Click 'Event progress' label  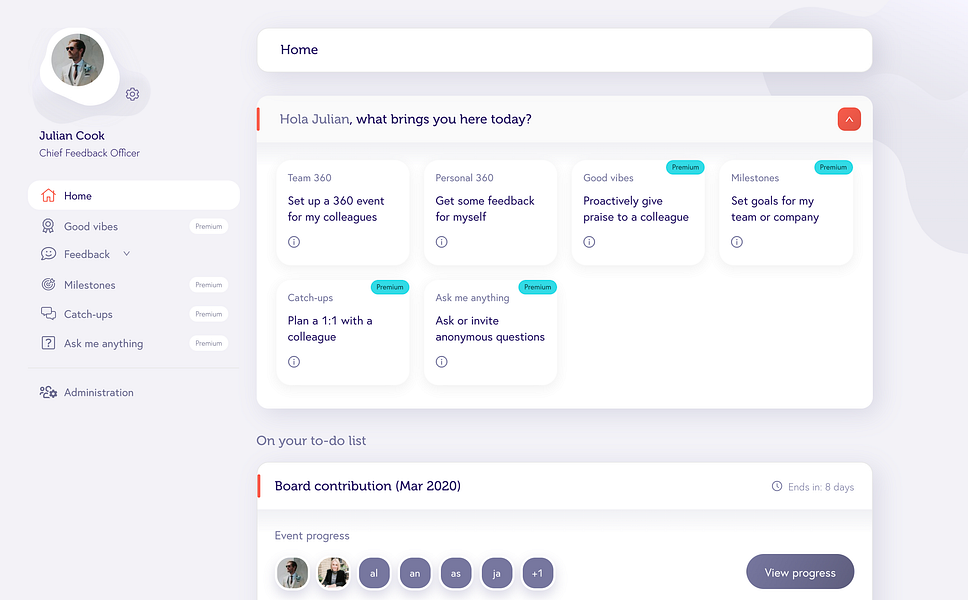pyautogui.click(x=312, y=536)
